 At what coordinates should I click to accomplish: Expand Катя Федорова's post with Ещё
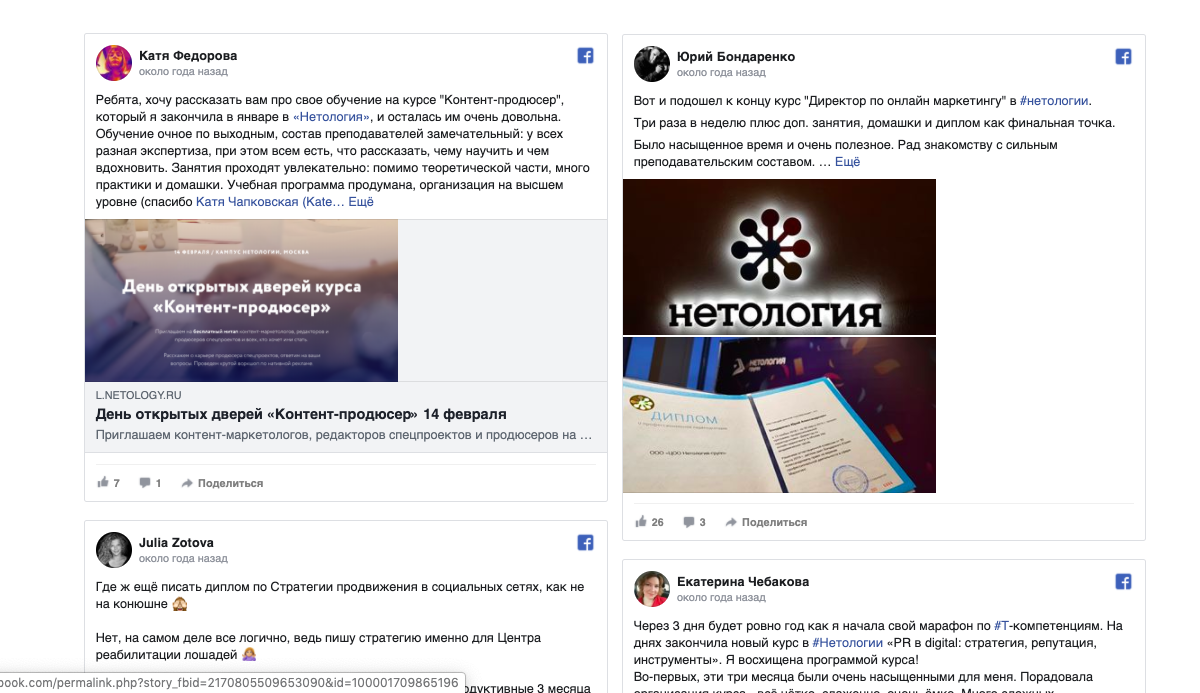click(361, 202)
